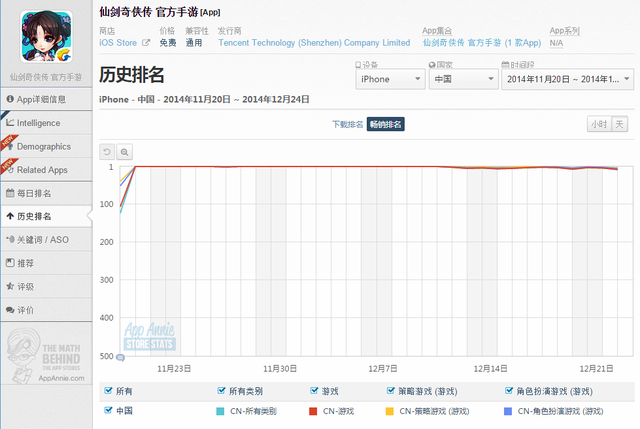Expand the date range dropdown
The height and width of the screenshot is (429, 640).
[567, 79]
